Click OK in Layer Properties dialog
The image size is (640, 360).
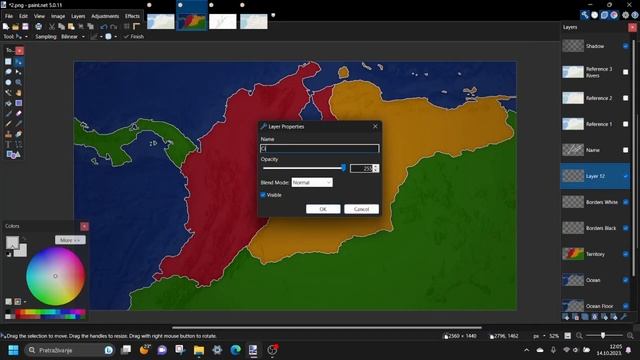[x=323, y=209]
